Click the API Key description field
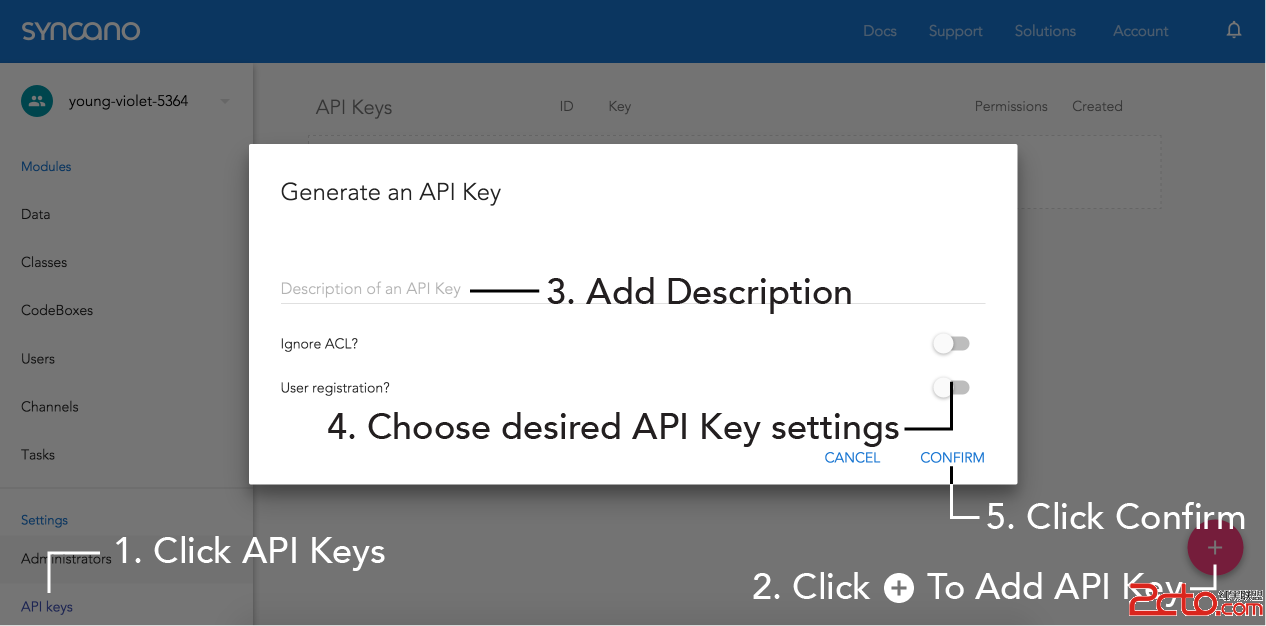The image size is (1266, 626). point(632,289)
